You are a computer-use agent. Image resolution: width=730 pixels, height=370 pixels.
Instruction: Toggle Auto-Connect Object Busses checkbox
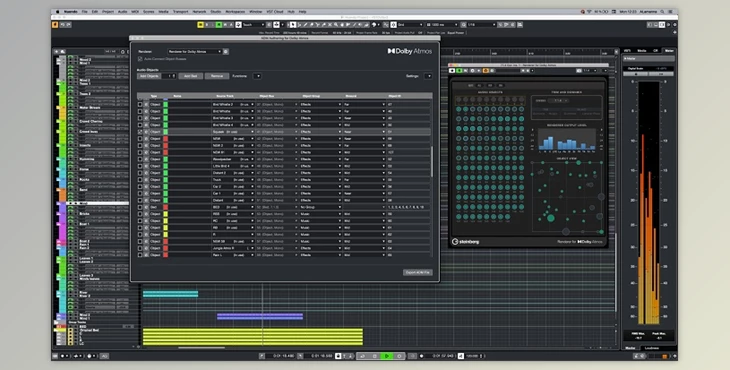click(x=140, y=59)
